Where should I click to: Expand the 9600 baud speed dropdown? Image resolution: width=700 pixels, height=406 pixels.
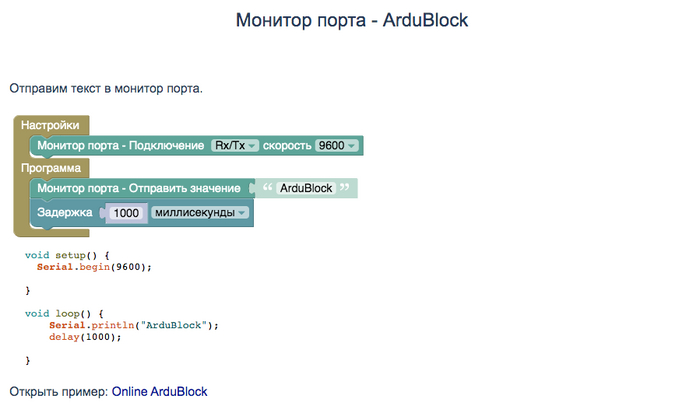click(x=335, y=146)
